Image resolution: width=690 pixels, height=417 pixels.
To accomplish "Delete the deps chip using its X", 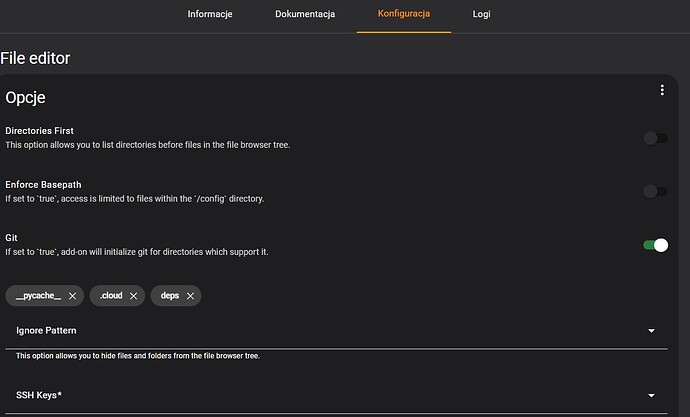I will click(x=190, y=296).
